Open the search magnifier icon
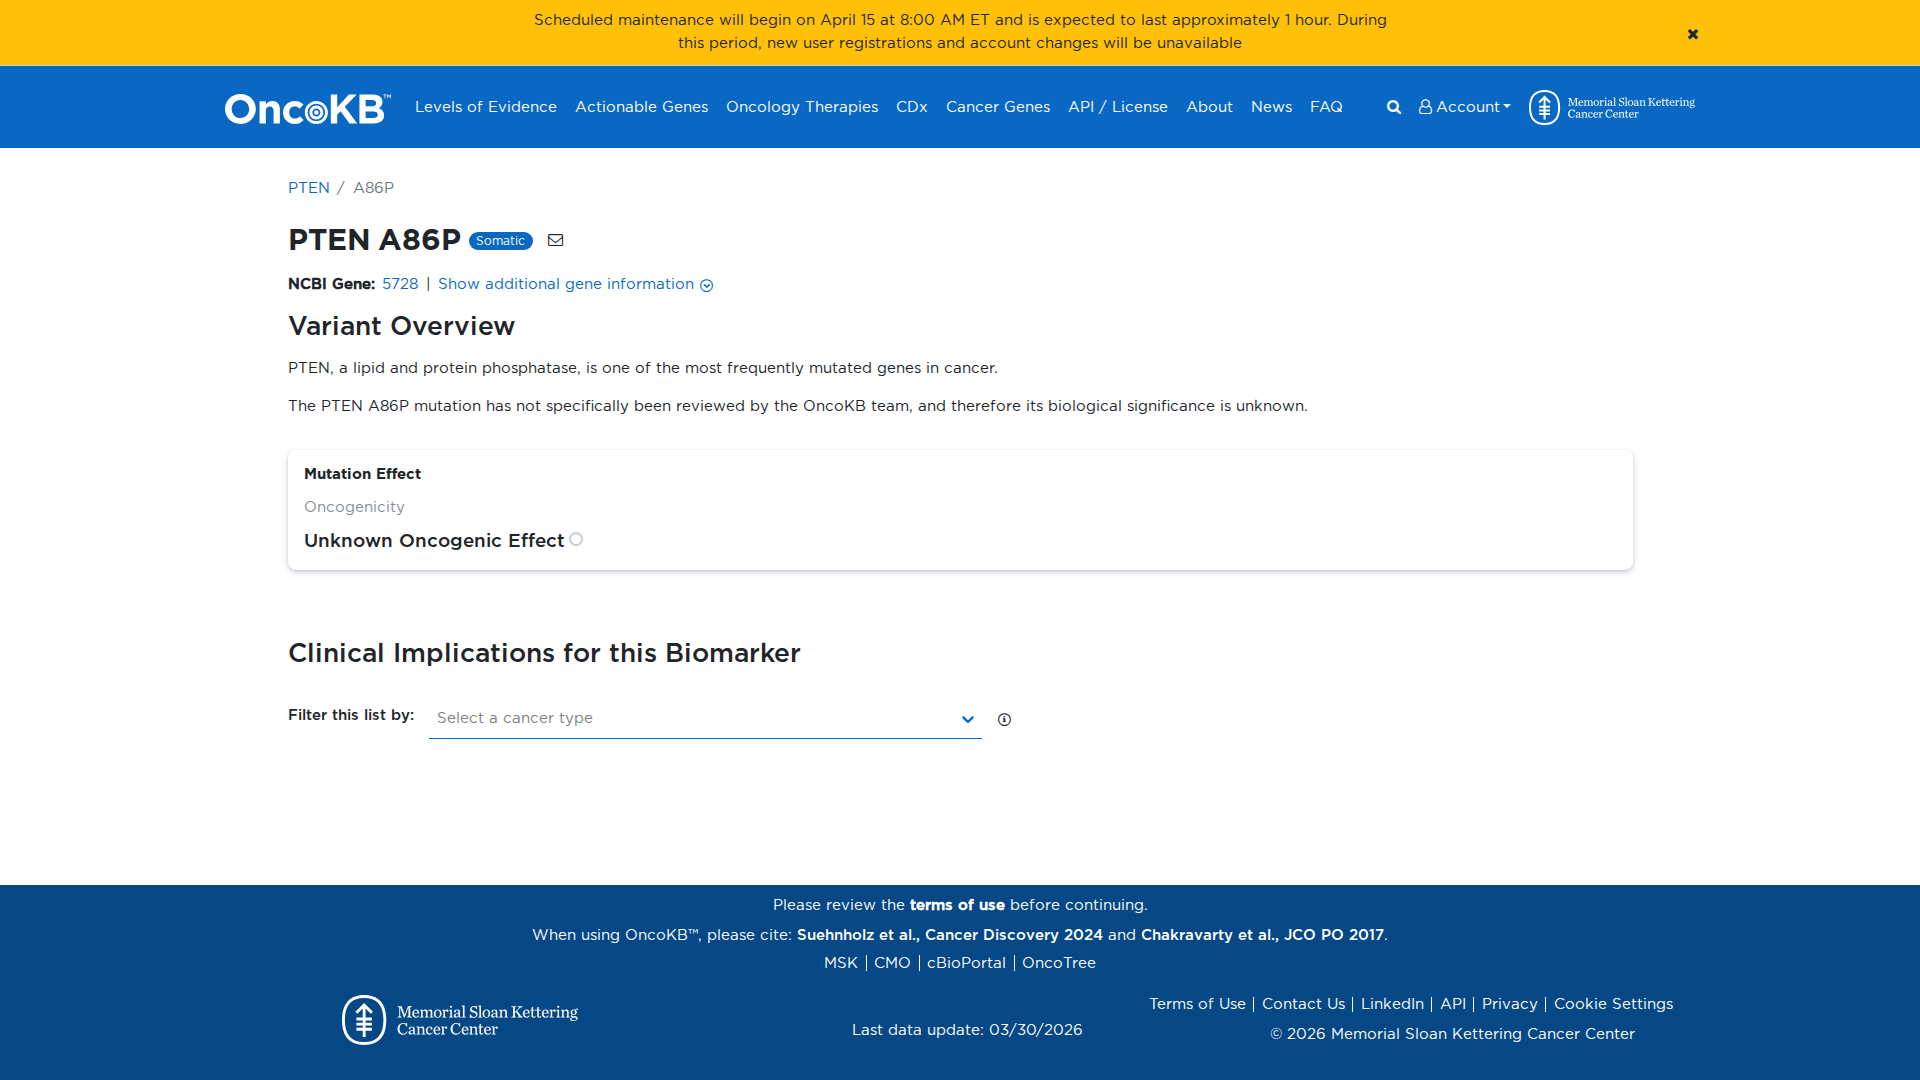 click(x=1393, y=107)
